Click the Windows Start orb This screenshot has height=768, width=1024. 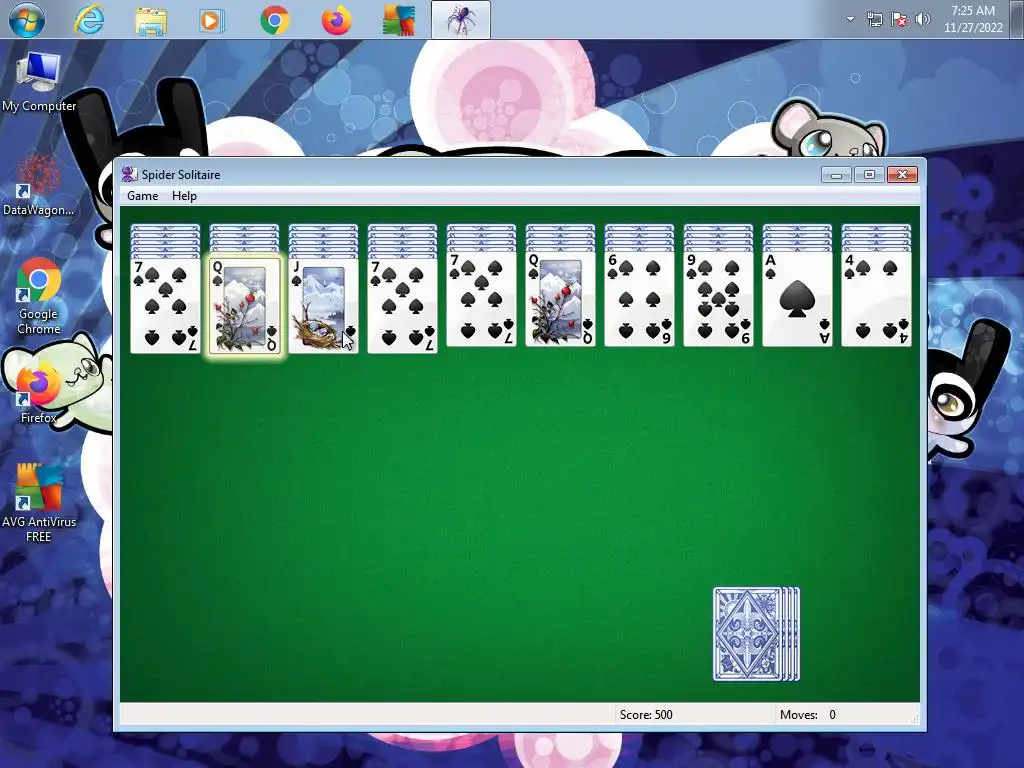(27, 20)
